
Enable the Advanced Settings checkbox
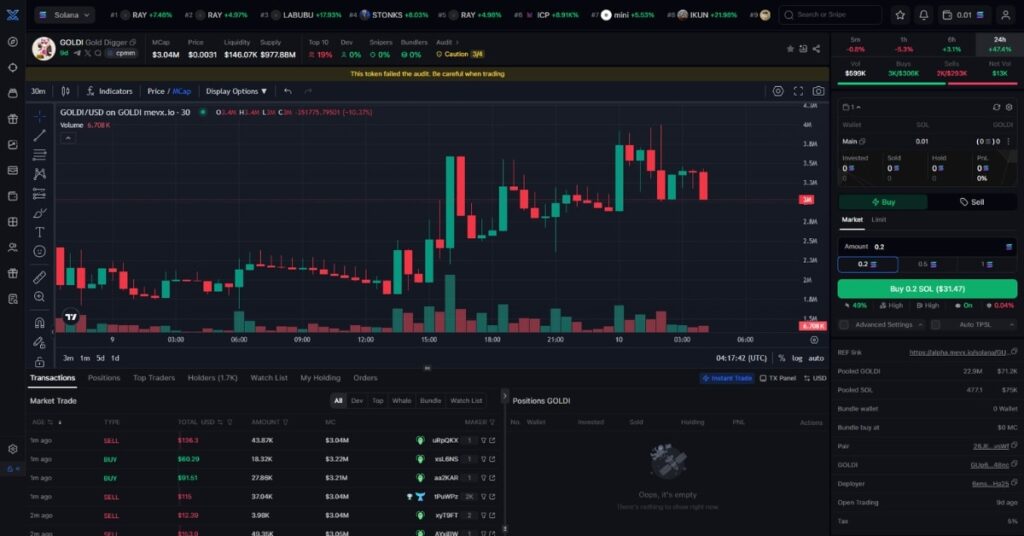(x=844, y=324)
